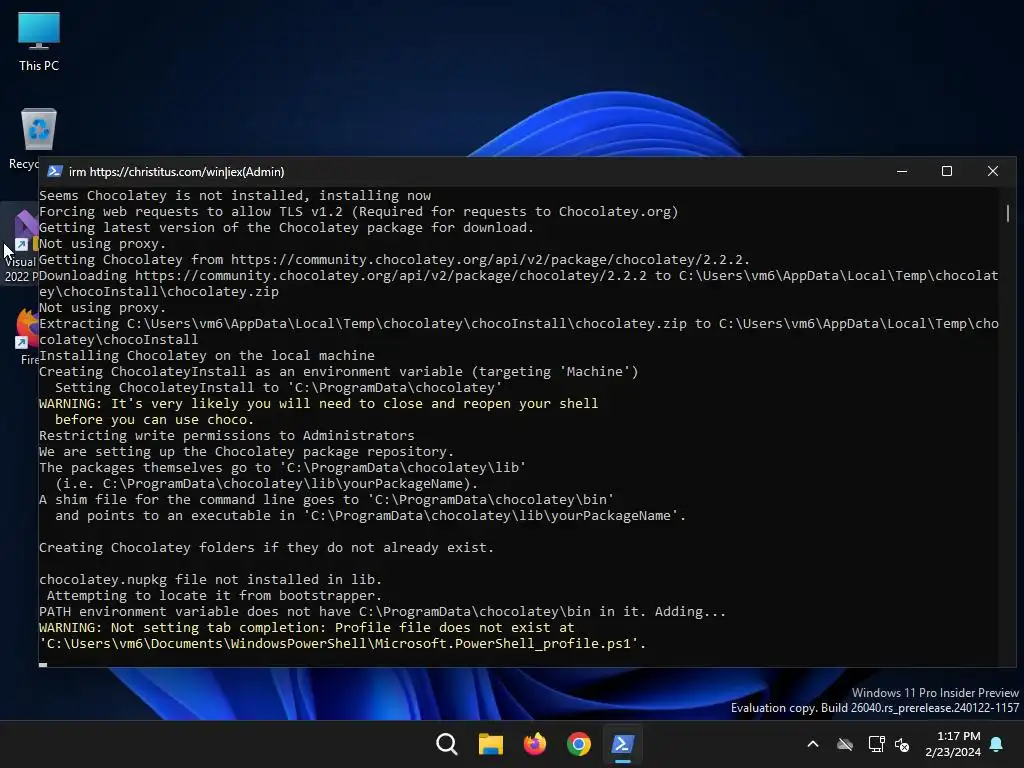Launch File Explorer from the taskbar
Screen dimensions: 1024x768
pos(490,744)
